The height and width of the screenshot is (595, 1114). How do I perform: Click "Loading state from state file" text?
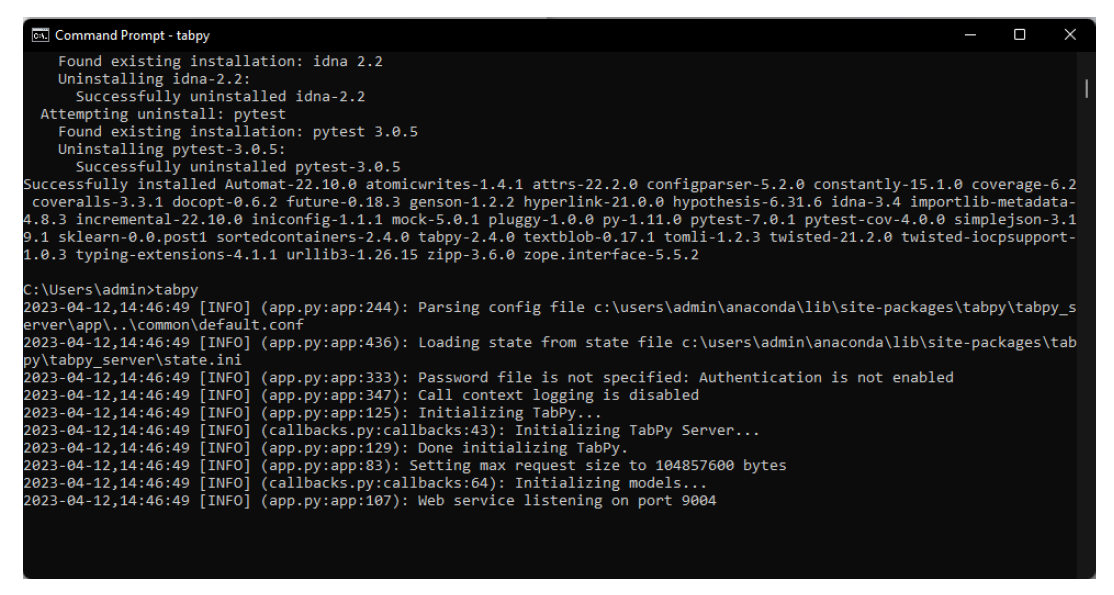point(545,343)
